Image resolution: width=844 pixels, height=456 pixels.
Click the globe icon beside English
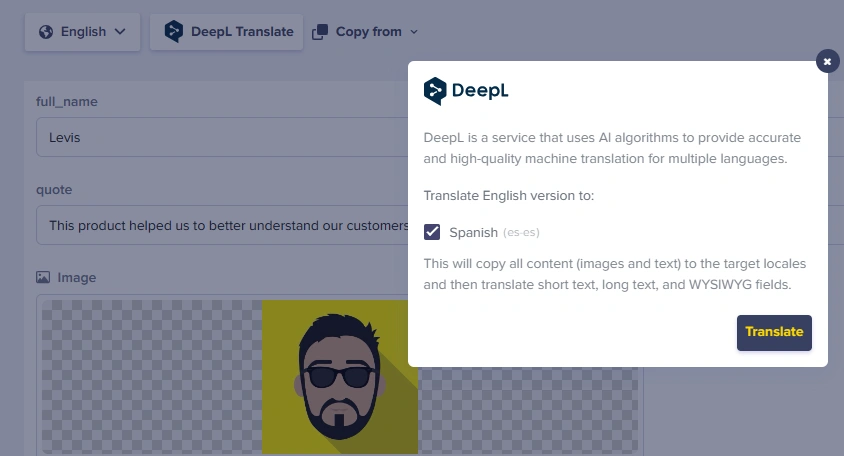(x=46, y=32)
